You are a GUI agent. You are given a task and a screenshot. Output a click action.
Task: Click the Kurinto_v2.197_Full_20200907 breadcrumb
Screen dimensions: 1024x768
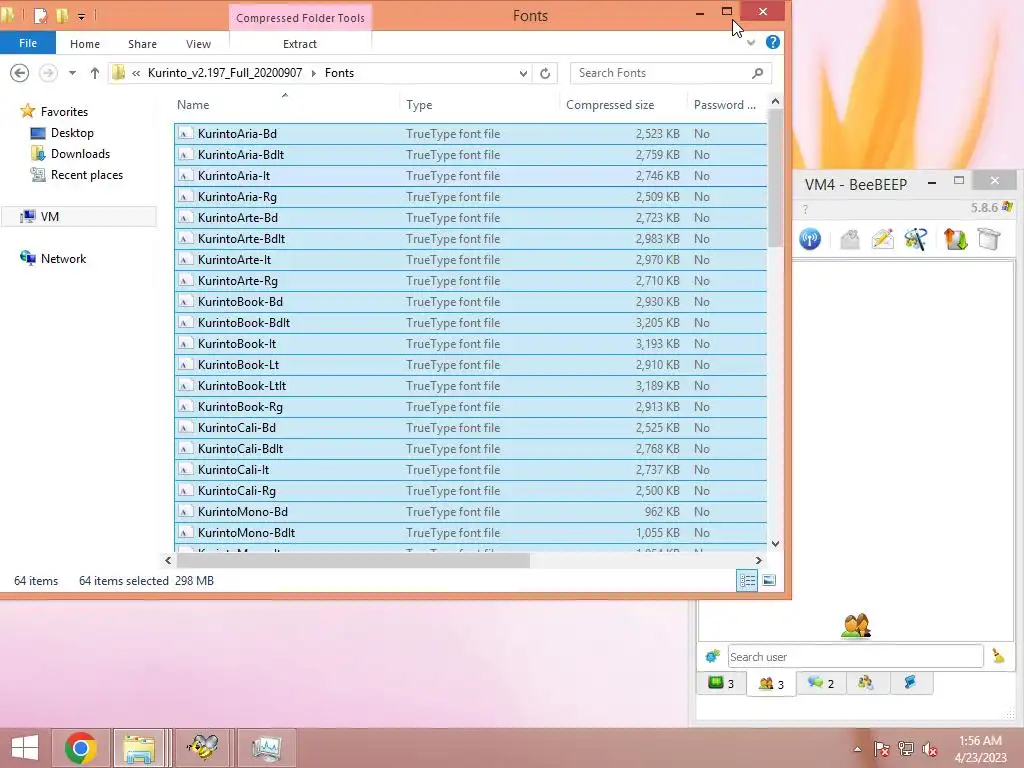pos(225,73)
